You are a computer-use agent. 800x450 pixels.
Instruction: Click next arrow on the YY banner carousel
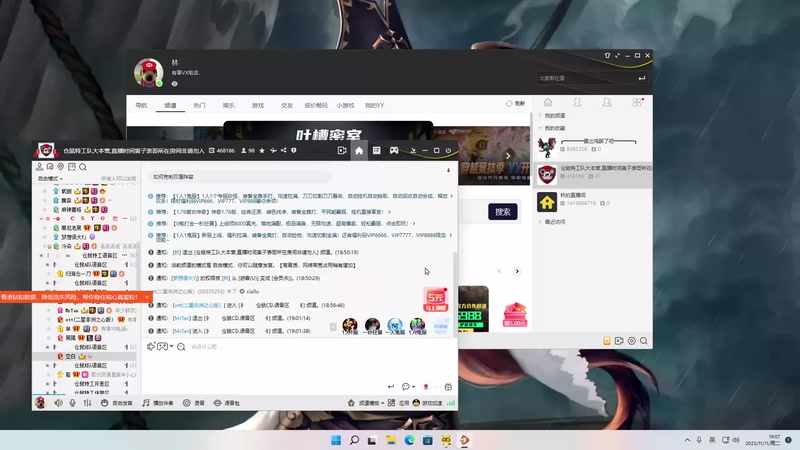click(x=508, y=156)
